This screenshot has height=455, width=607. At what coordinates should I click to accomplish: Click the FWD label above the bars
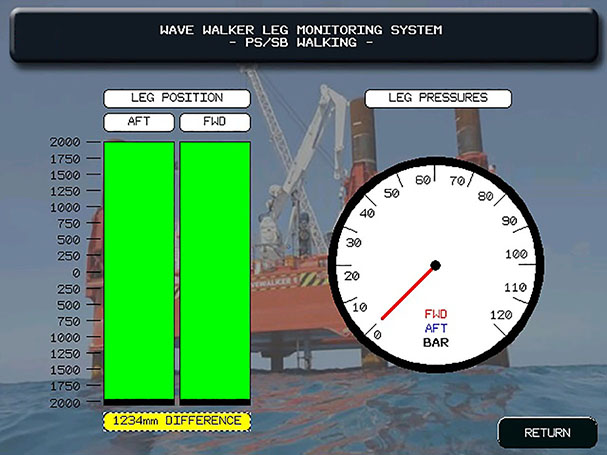point(214,122)
